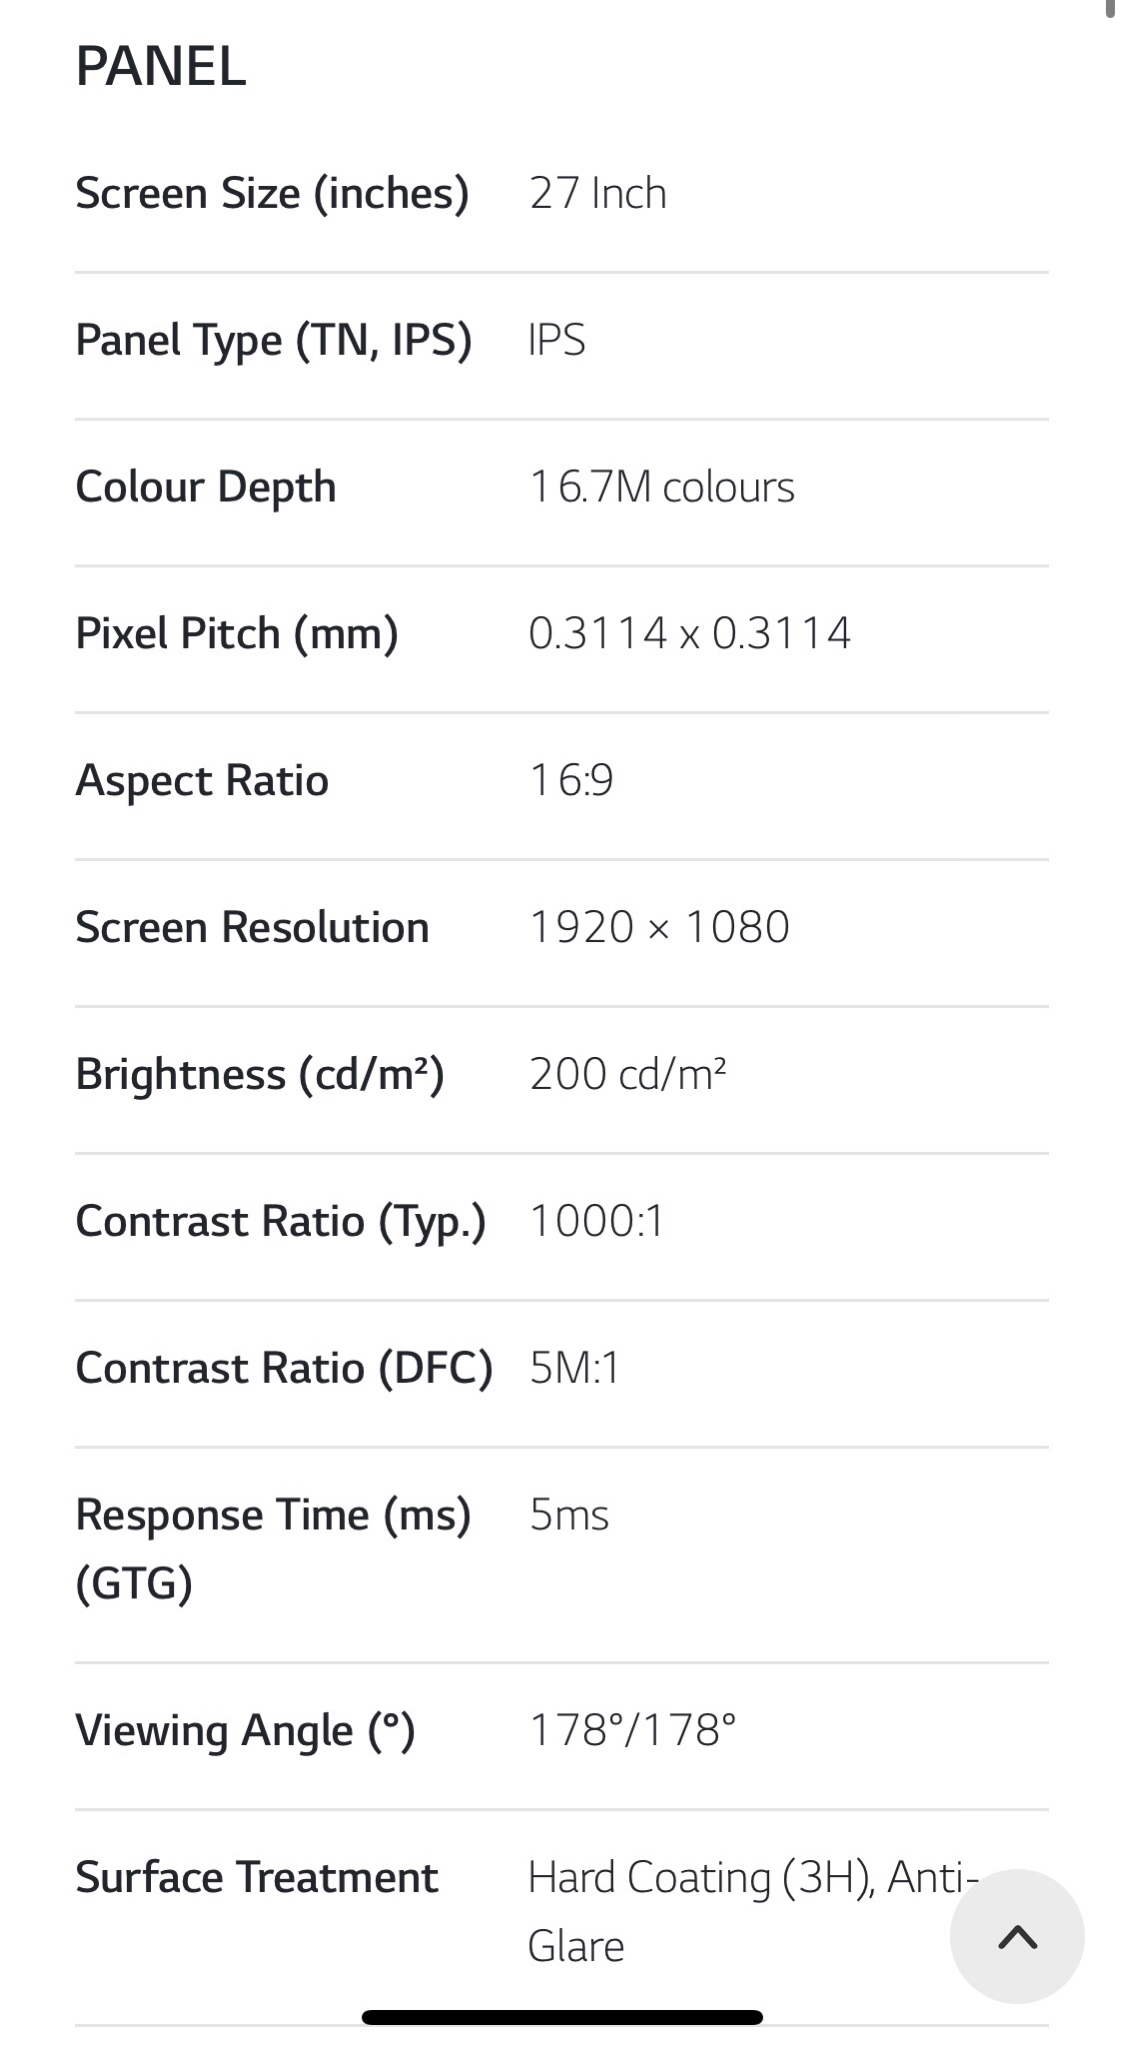This screenshot has width=1123, height=2048.
Task: Select the 0.3114 x 0.3114 value
Action: (x=690, y=633)
